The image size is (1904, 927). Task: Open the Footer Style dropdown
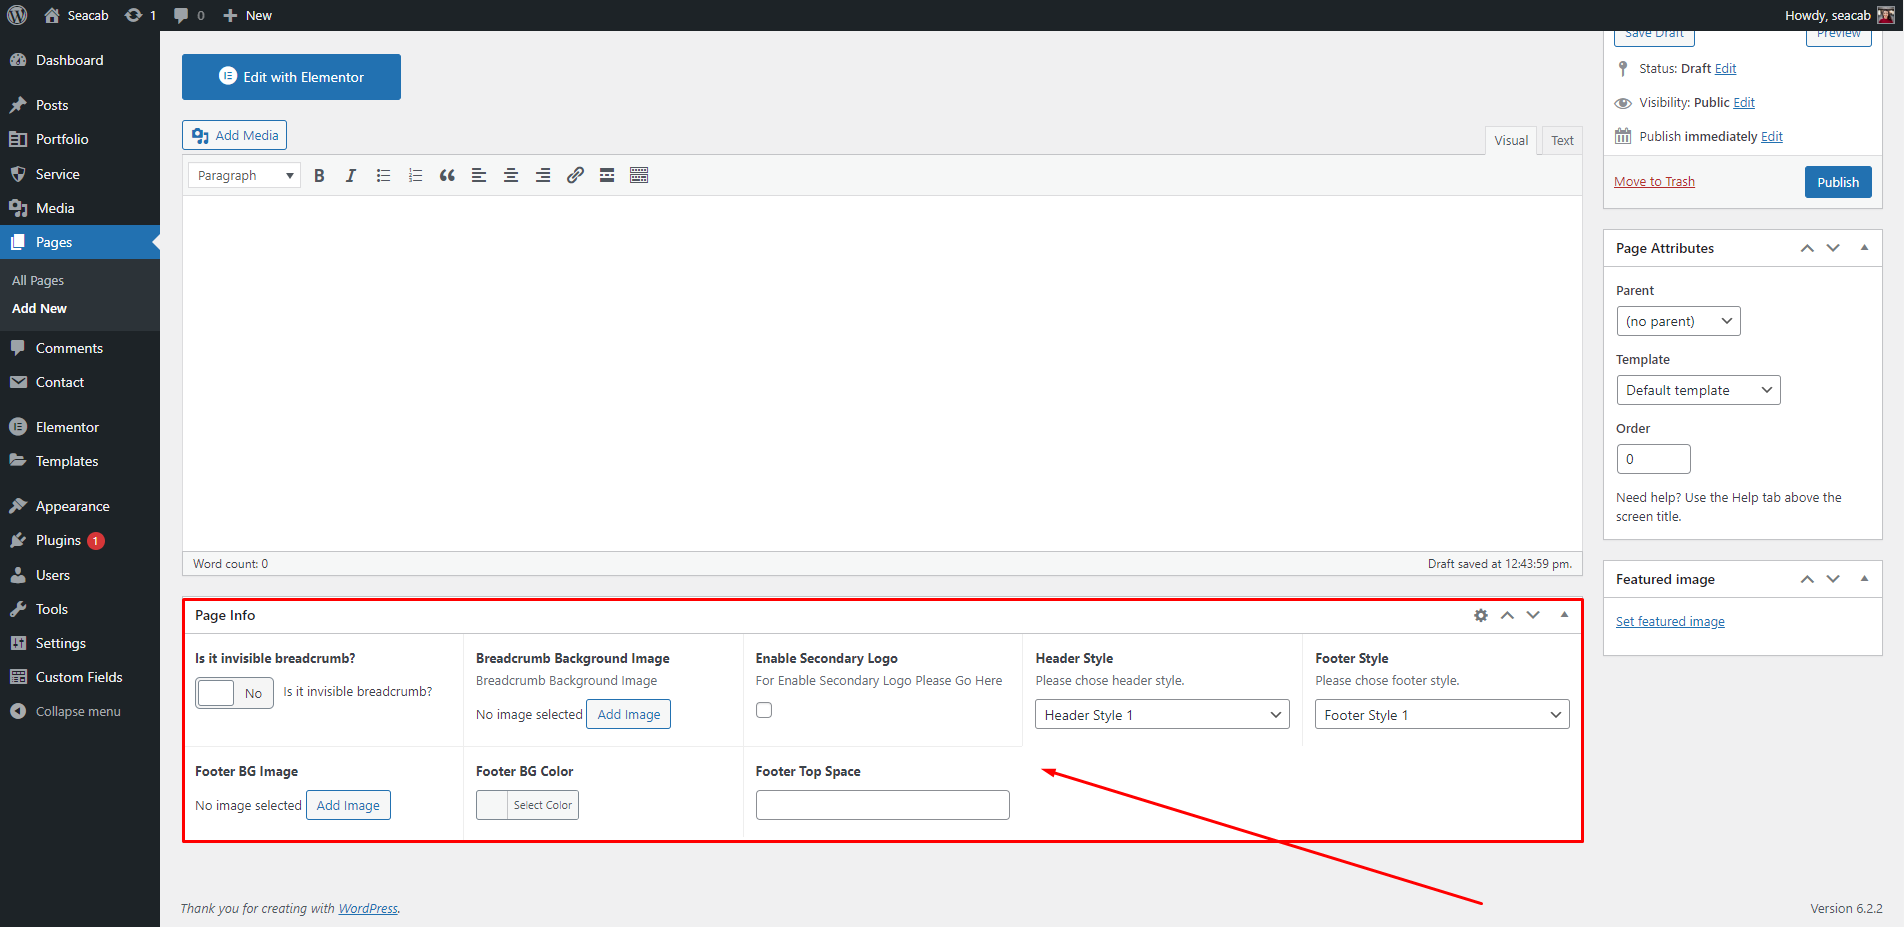click(x=1441, y=715)
